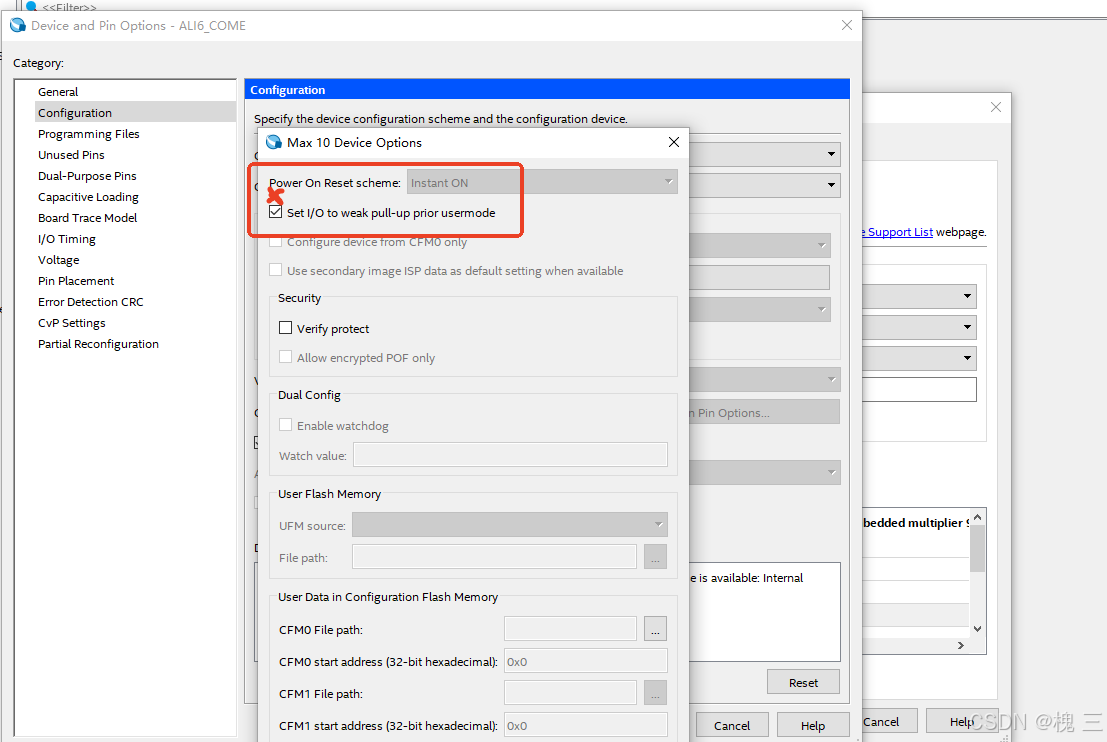Click Help in Device and Pin Options

[x=813, y=725]
